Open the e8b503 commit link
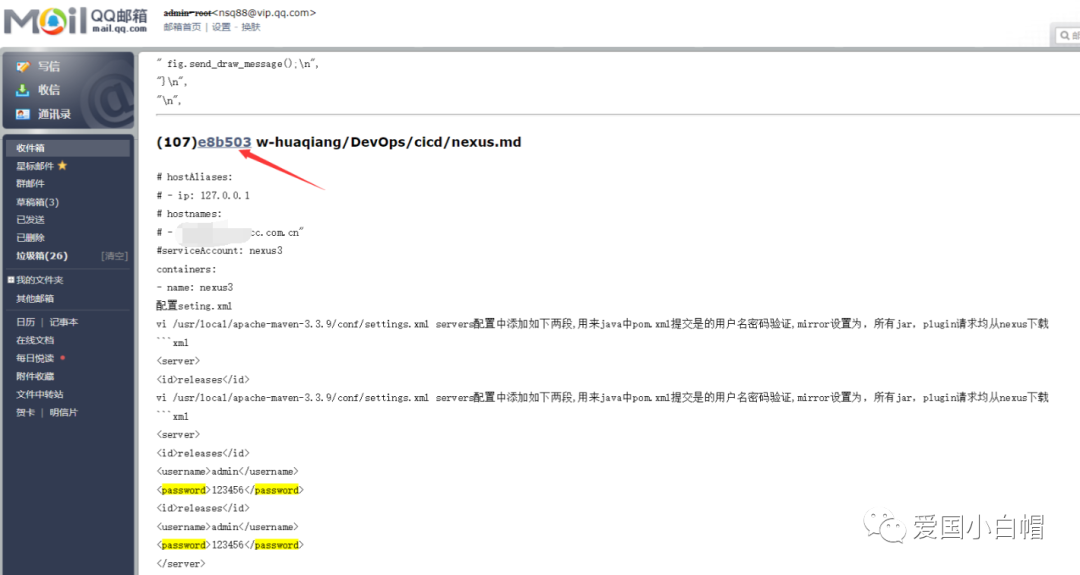The height and width of the screenshot is (575, 1080). coord(225,142)
